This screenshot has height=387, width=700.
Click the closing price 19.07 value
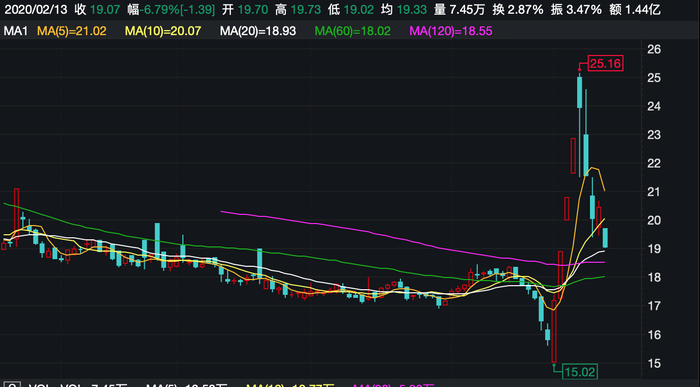point(105,9)
